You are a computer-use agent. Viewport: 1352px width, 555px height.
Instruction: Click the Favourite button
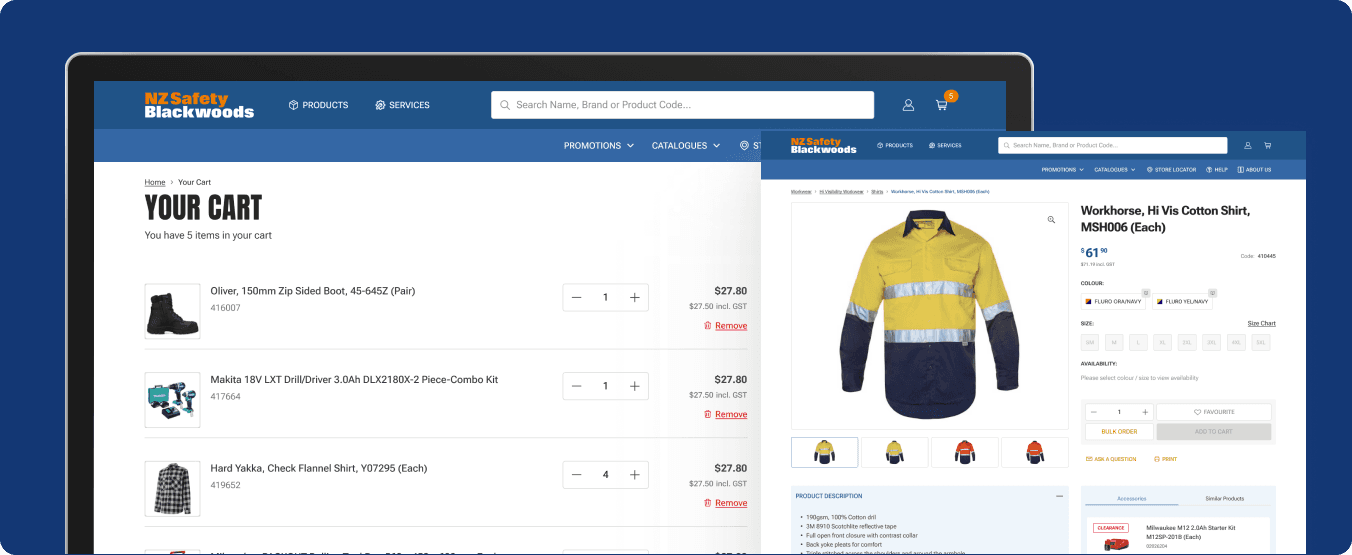1214,412
